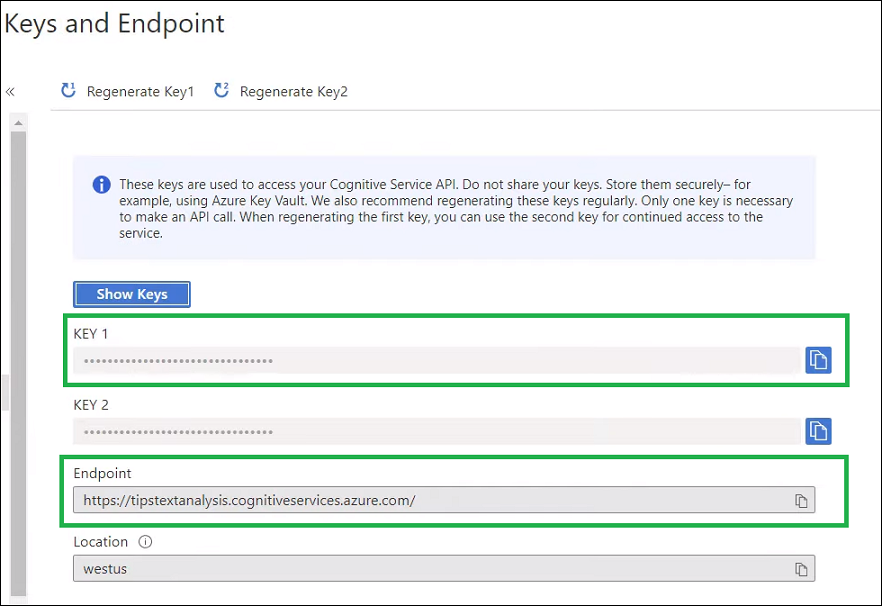Image resolution: width=882 pixels, height=606 pixels.
Task: Copy the Endpoint URL with copy icon
Action: click(x=801, y=500)
